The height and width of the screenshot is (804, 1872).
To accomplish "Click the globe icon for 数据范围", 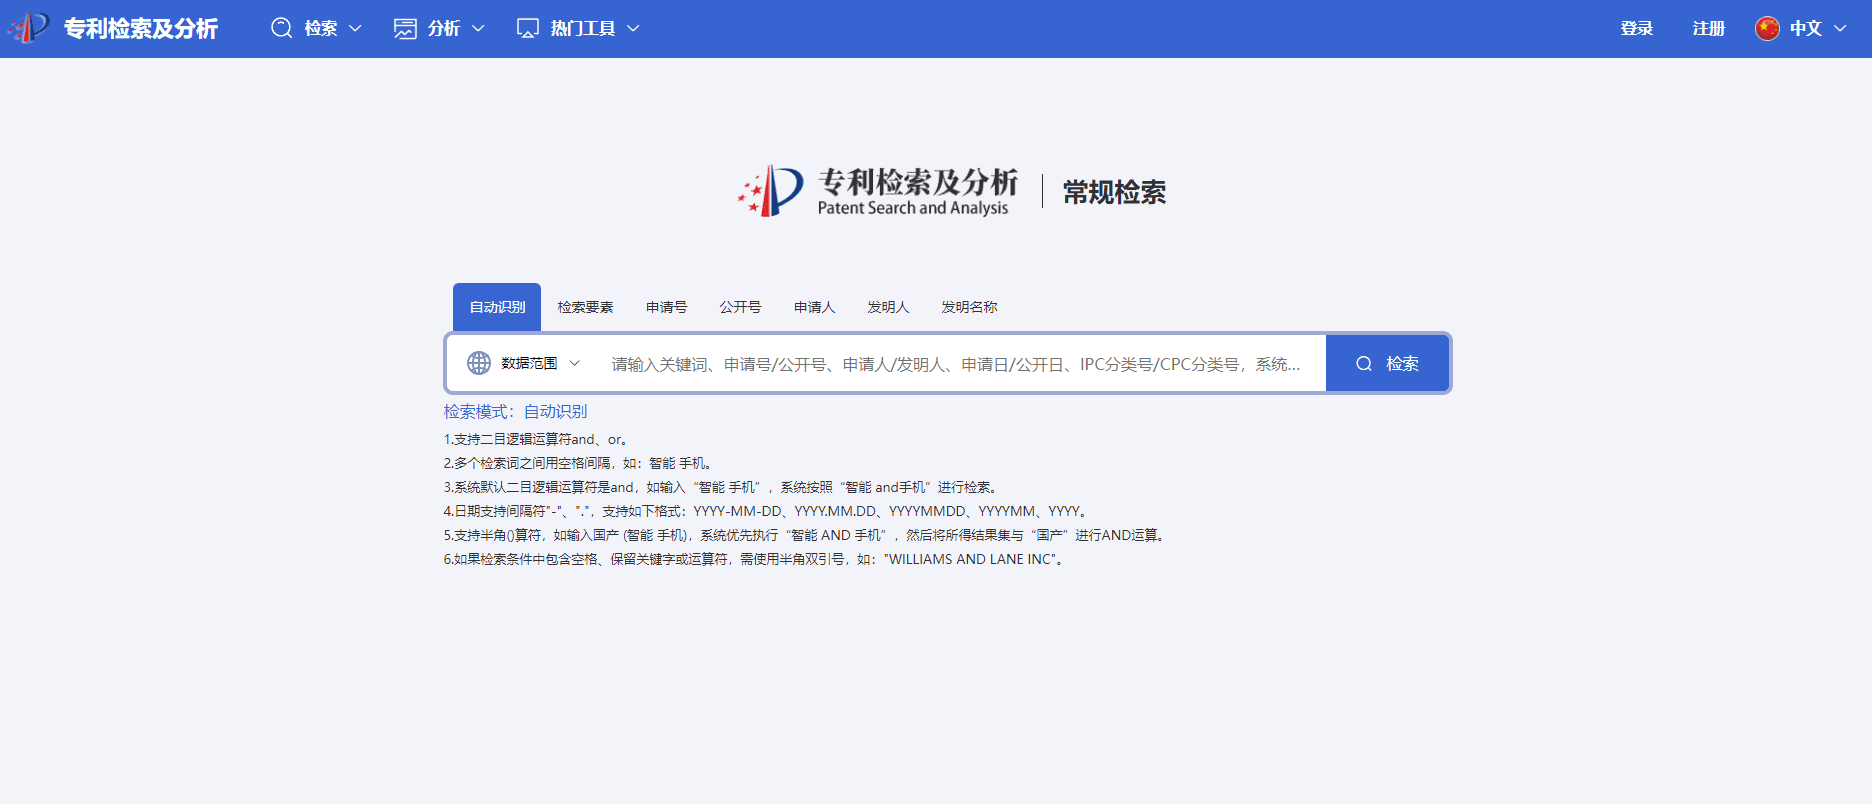I will click(x=479, y=363).
